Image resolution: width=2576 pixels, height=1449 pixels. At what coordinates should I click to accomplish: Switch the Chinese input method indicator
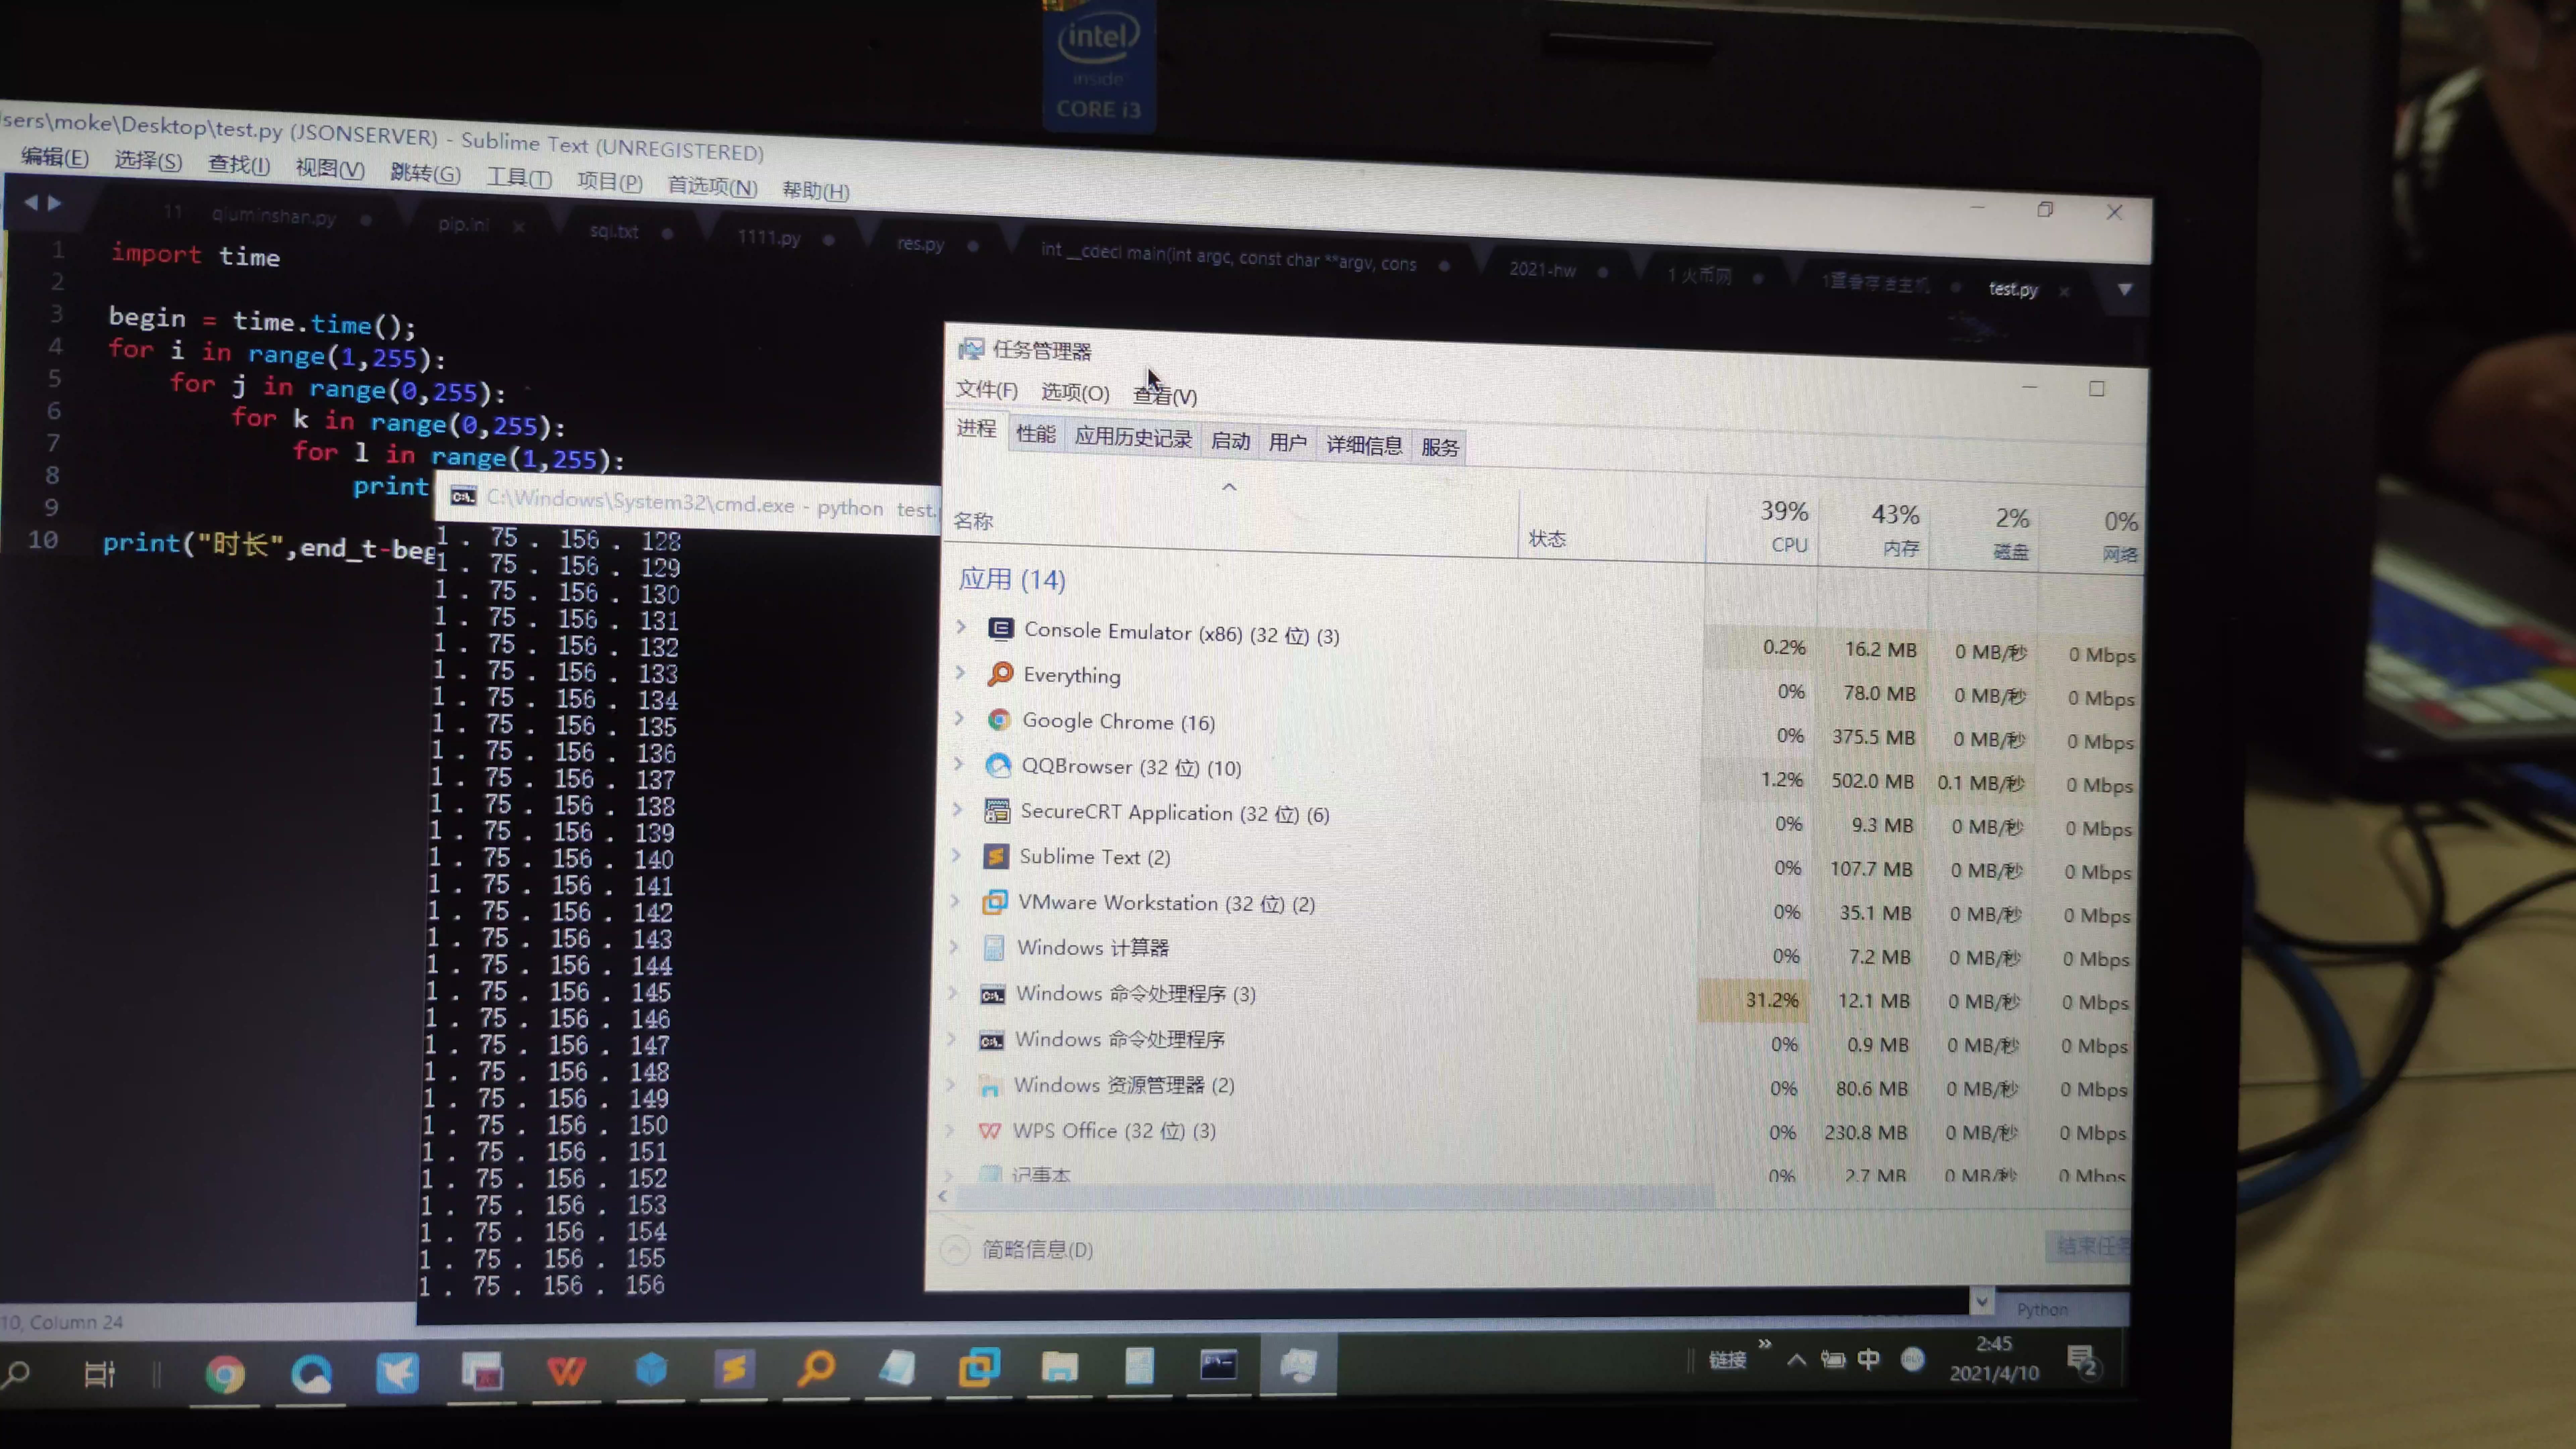pos(1868,1360)
